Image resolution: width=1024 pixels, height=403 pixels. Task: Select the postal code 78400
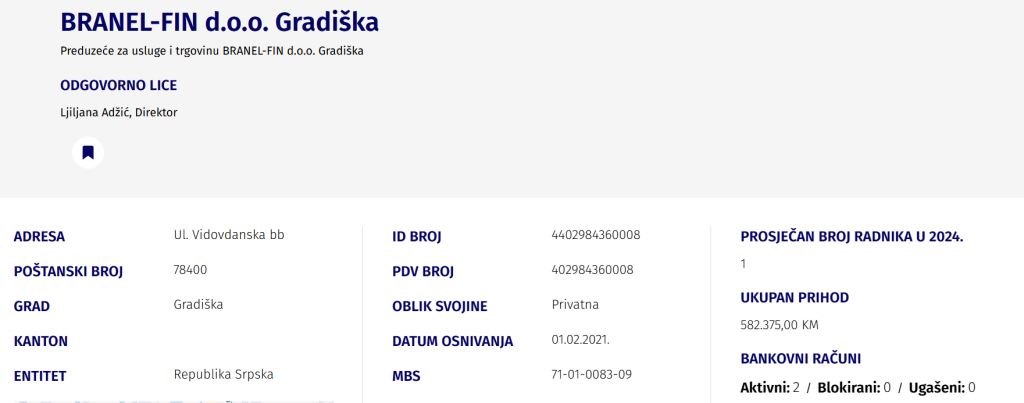point(190,270)
